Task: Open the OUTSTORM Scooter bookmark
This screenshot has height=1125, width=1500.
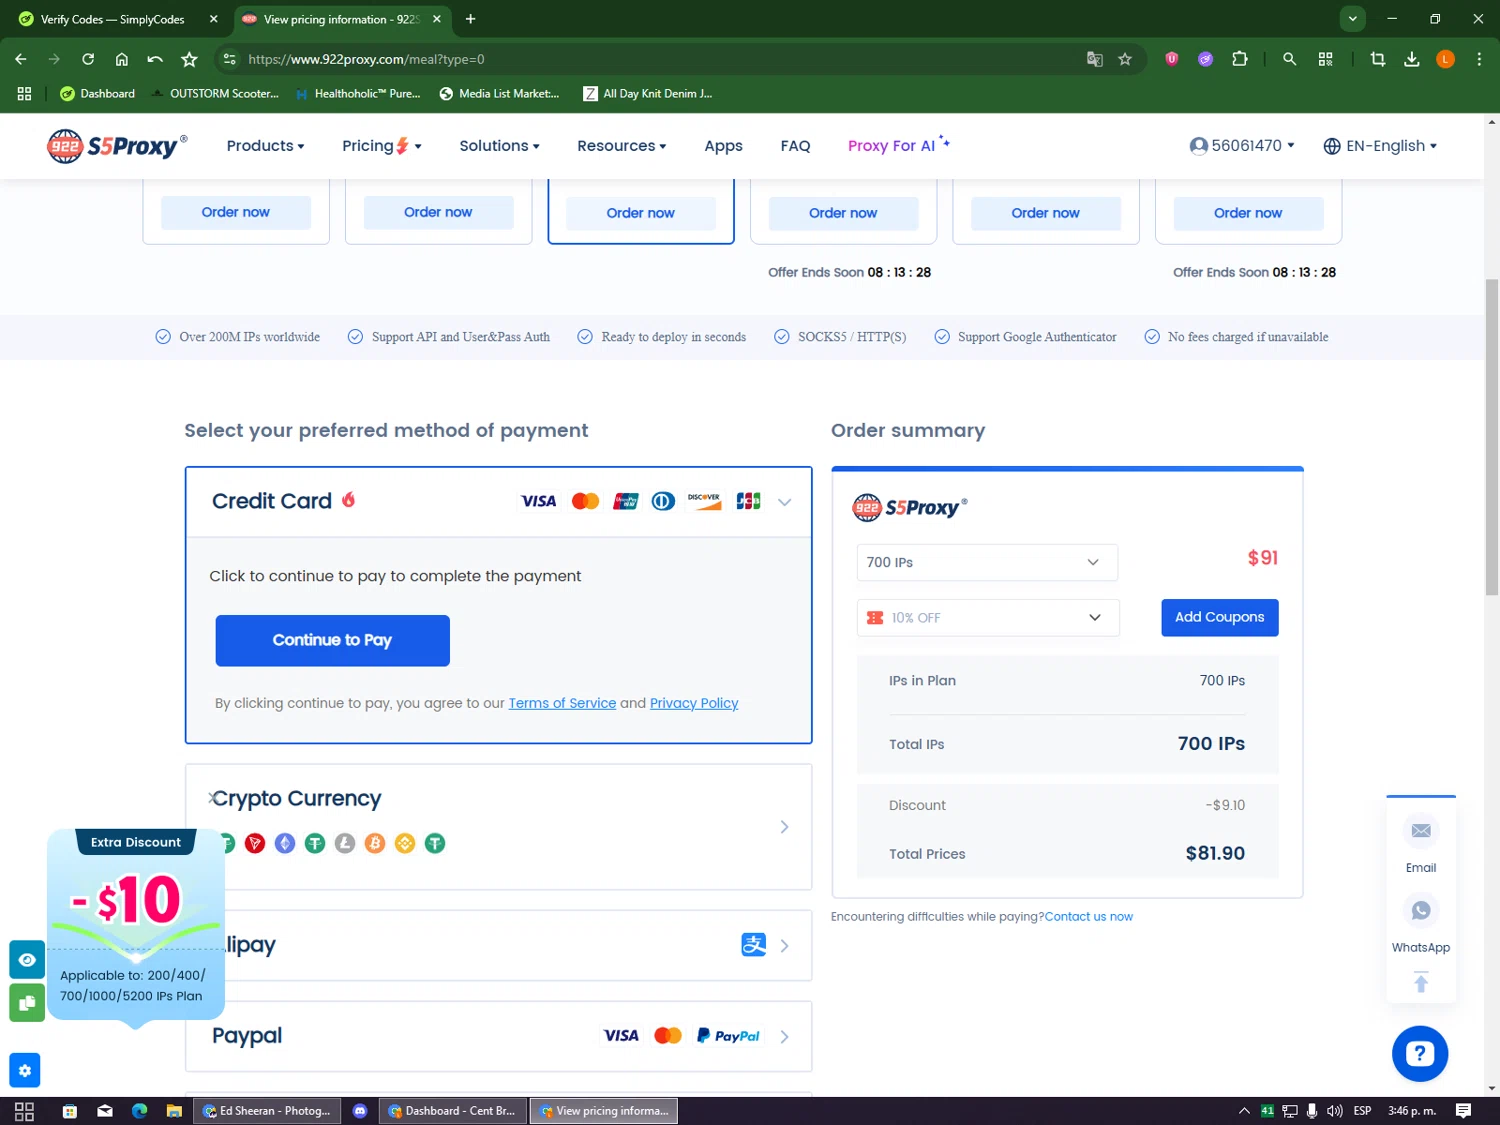Action: point(214,94)
